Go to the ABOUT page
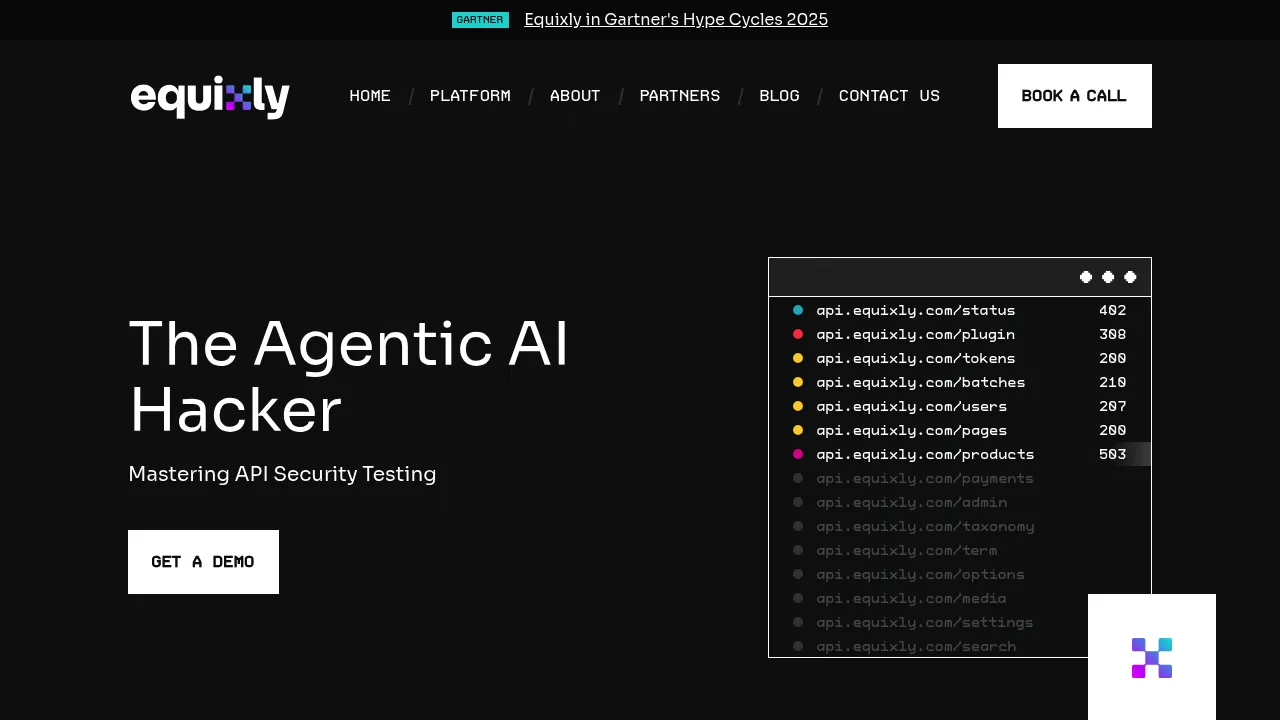1280x720 pixels. (x=575, y=96)
